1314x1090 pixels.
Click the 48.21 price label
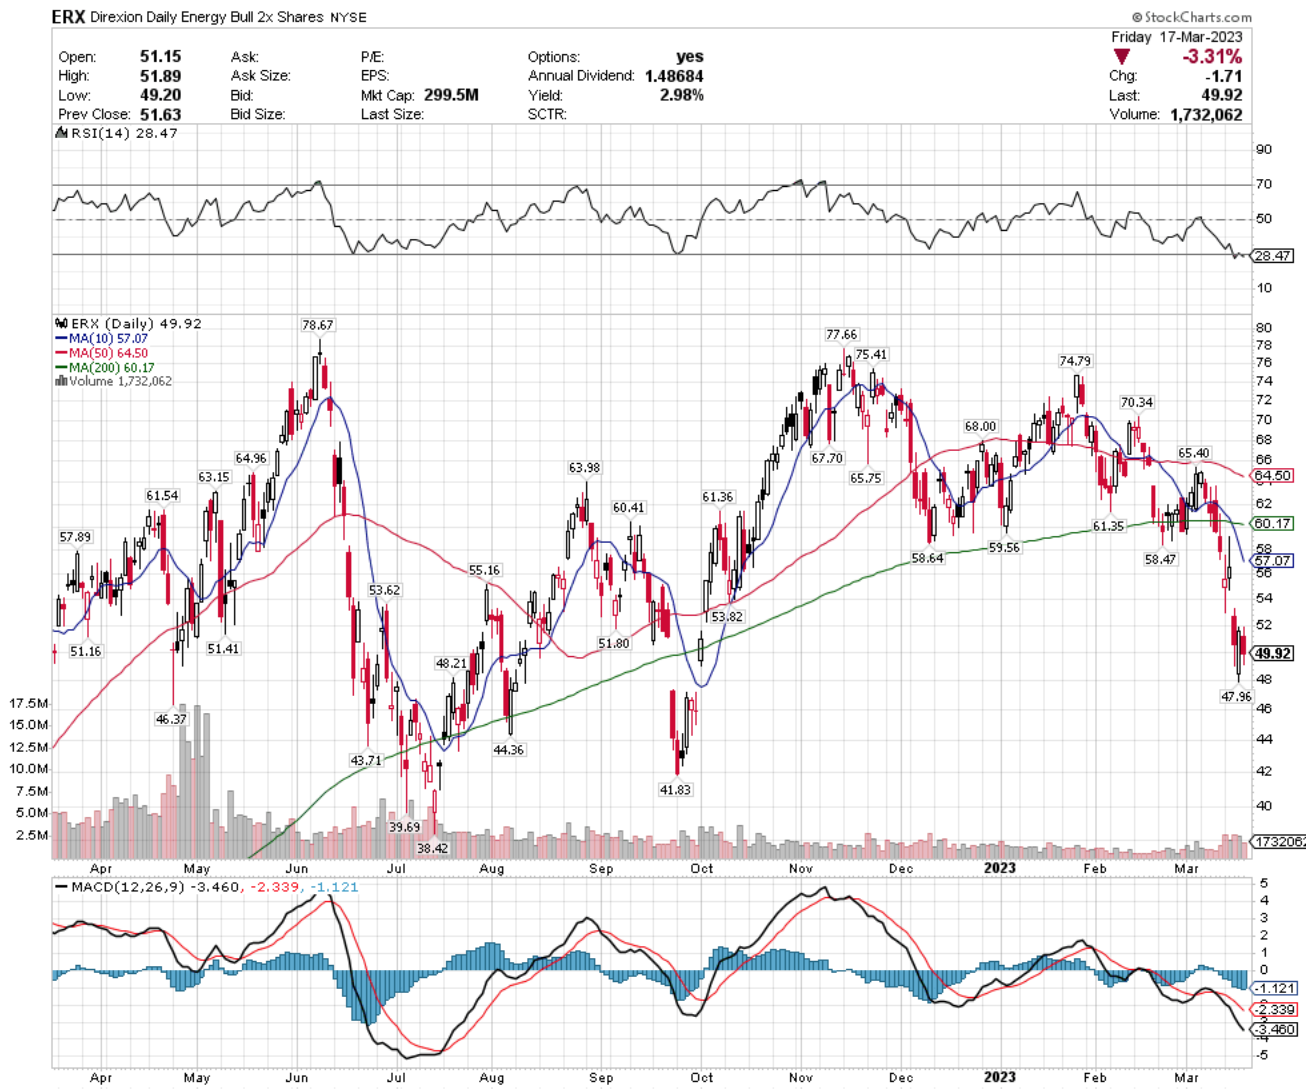(x=451, y=663)
